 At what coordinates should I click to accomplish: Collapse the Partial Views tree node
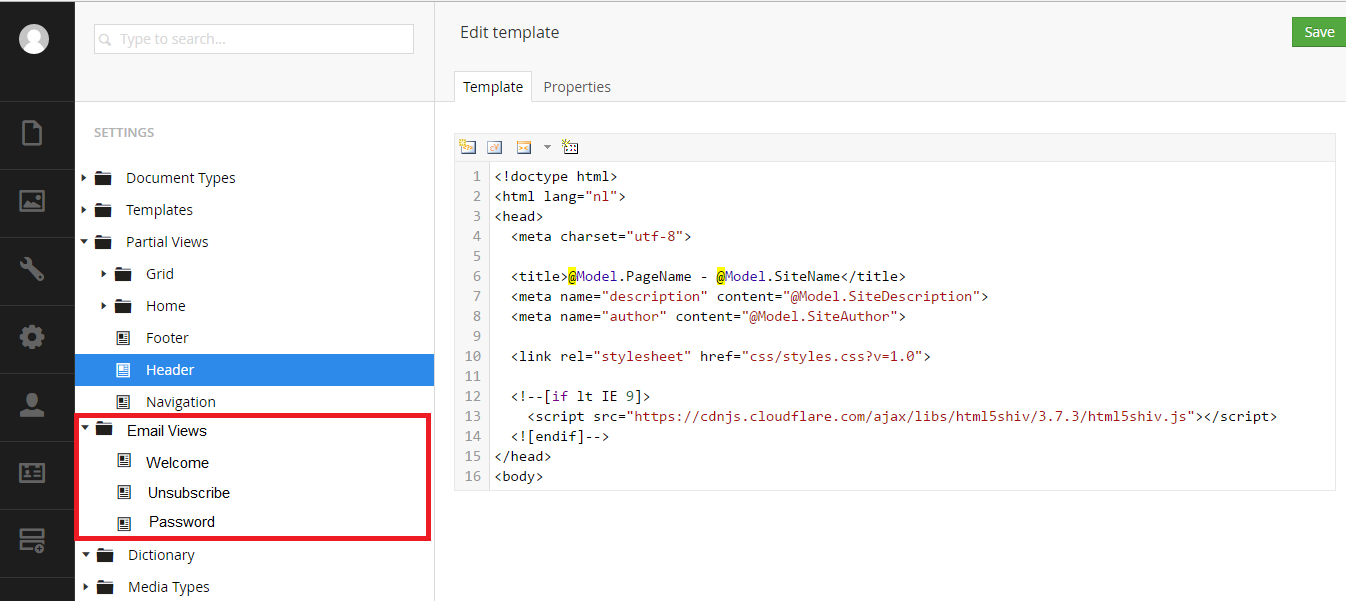click(84, 241)
